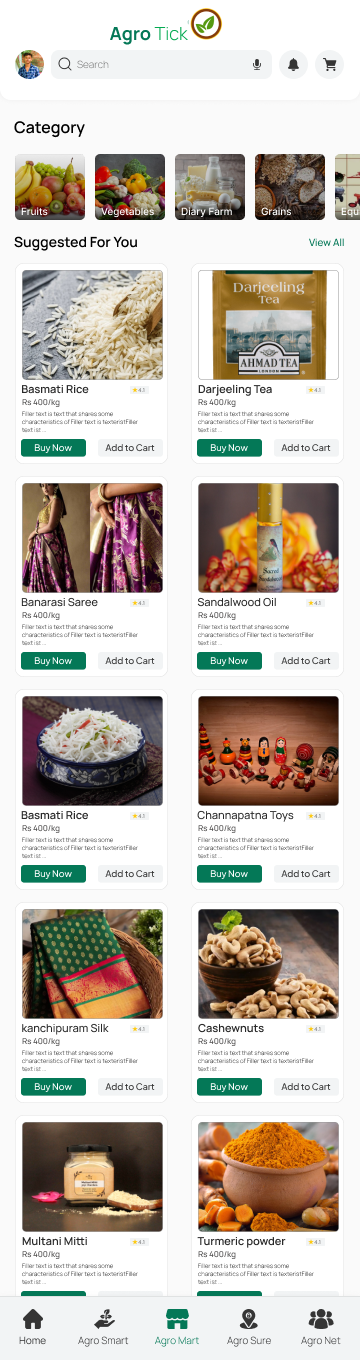Viewport: 360px width, 1360px height.
Task: Click the Agro Tick leaf logo
Action: (207, 23)
